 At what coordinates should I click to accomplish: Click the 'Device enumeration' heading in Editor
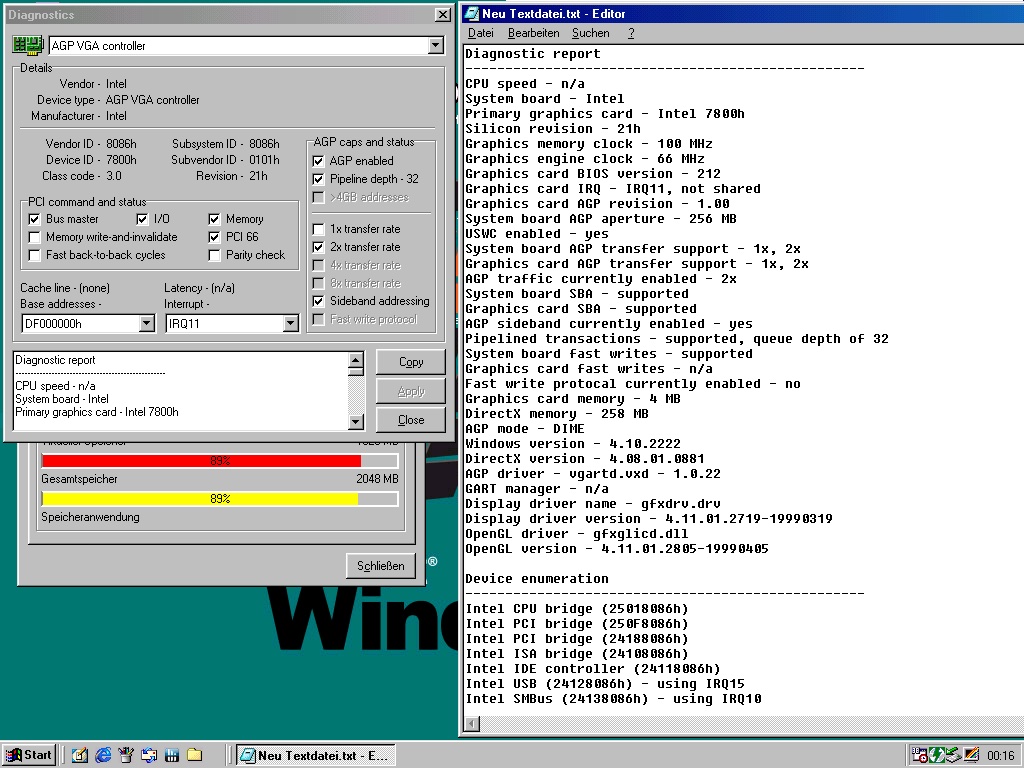pos(536,579)
